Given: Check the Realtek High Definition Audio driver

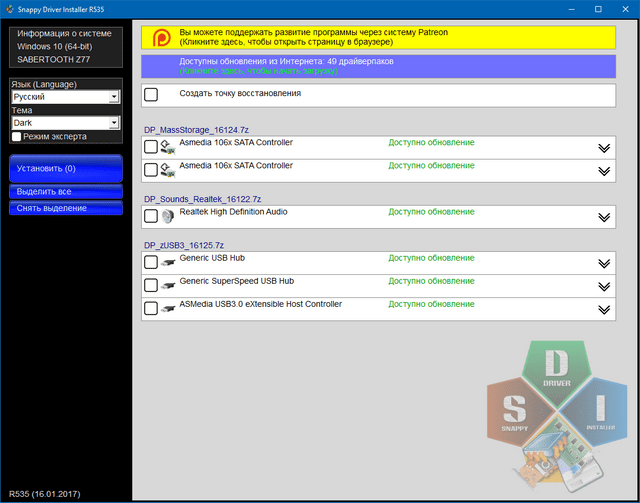Looking at the screenshot, I should point(151,216).
